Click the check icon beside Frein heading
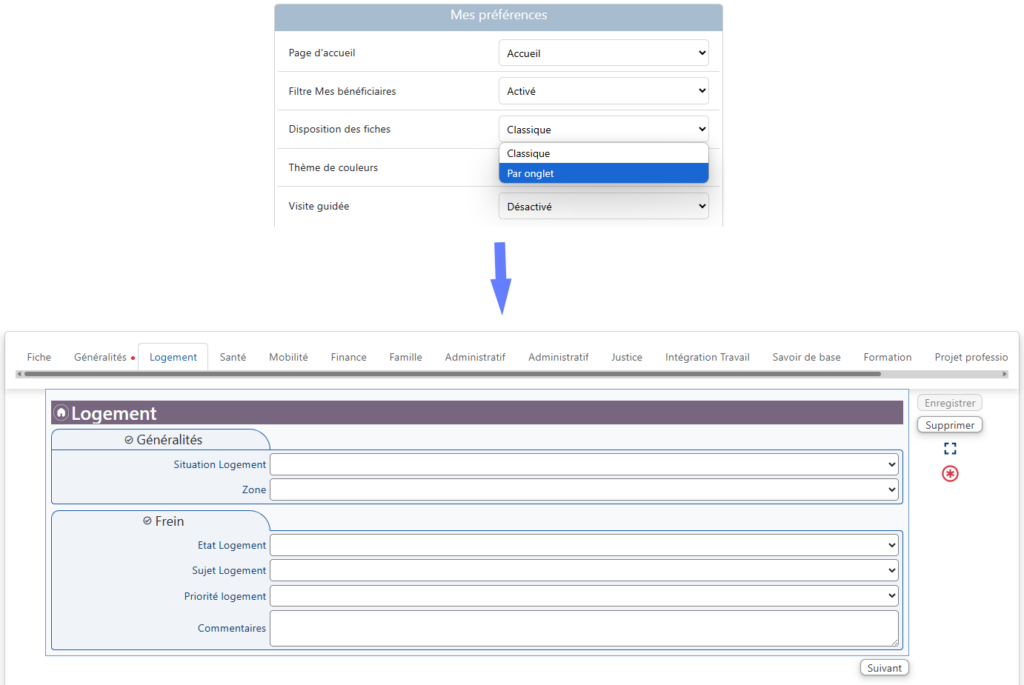This screenshot has height=685, width=1024. (x=147, y=521)
